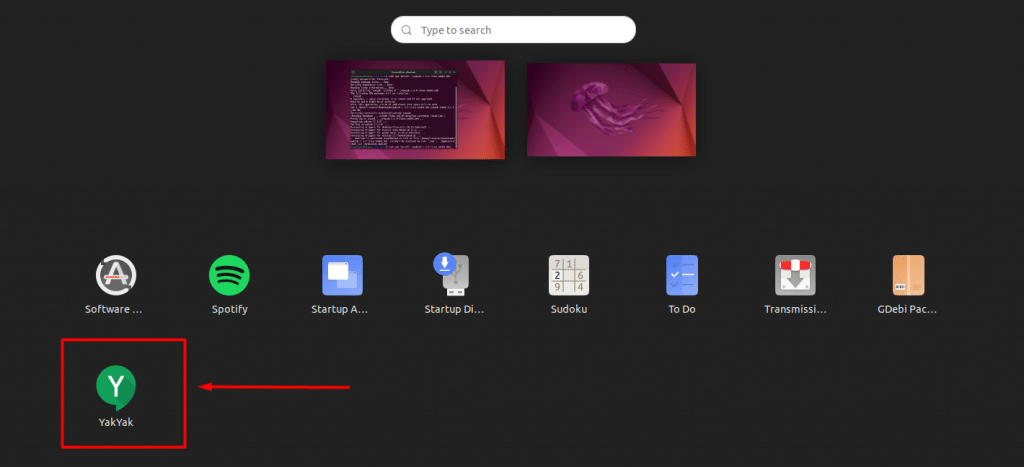Click the 'Type to search' field
This screenshot has height=467, width=1024.
[x=513, y=30]
